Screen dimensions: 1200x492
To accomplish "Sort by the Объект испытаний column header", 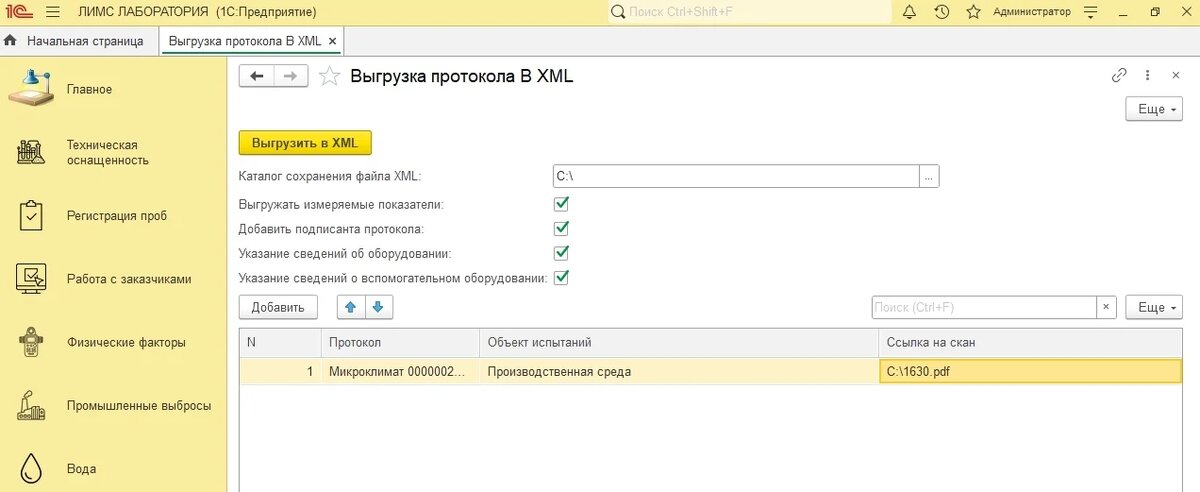I will point(678,342).
